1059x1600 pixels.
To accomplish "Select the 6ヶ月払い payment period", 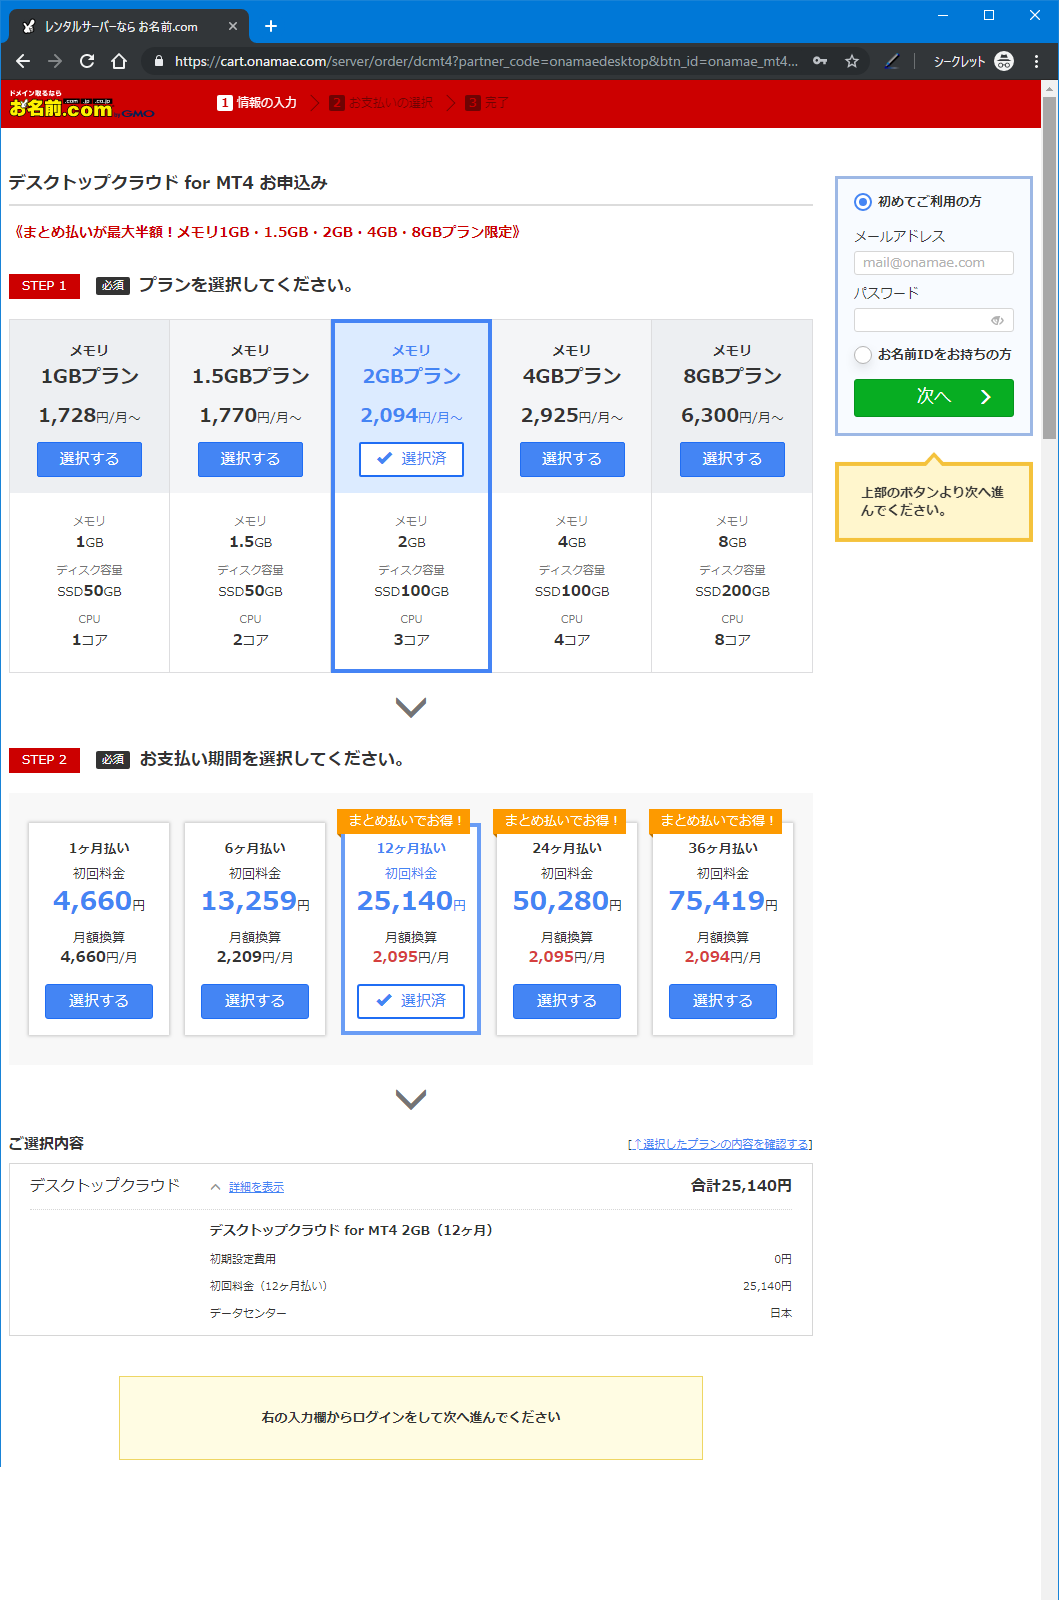I will pyautogui.click(x=255, y=1001).
